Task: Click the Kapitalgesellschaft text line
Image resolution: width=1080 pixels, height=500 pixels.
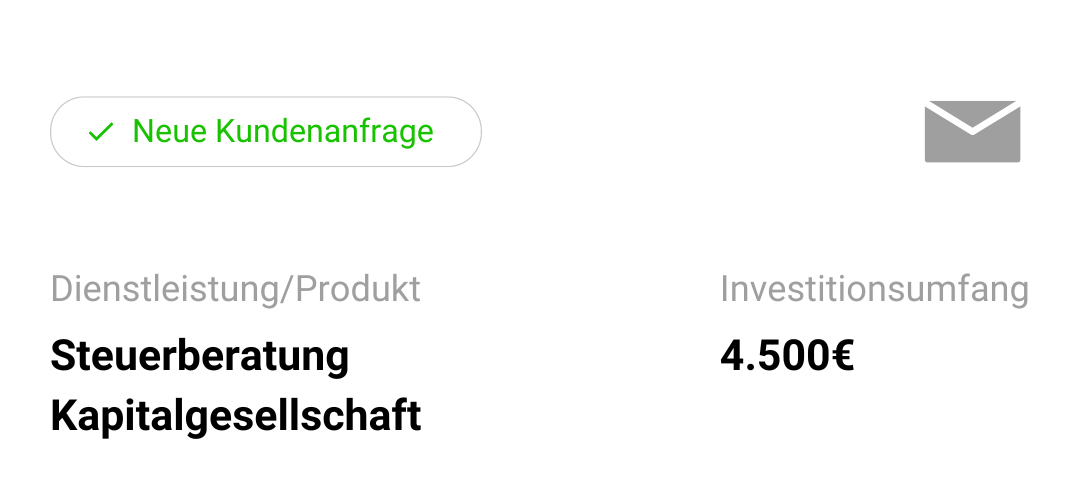Action: point(236,415)
